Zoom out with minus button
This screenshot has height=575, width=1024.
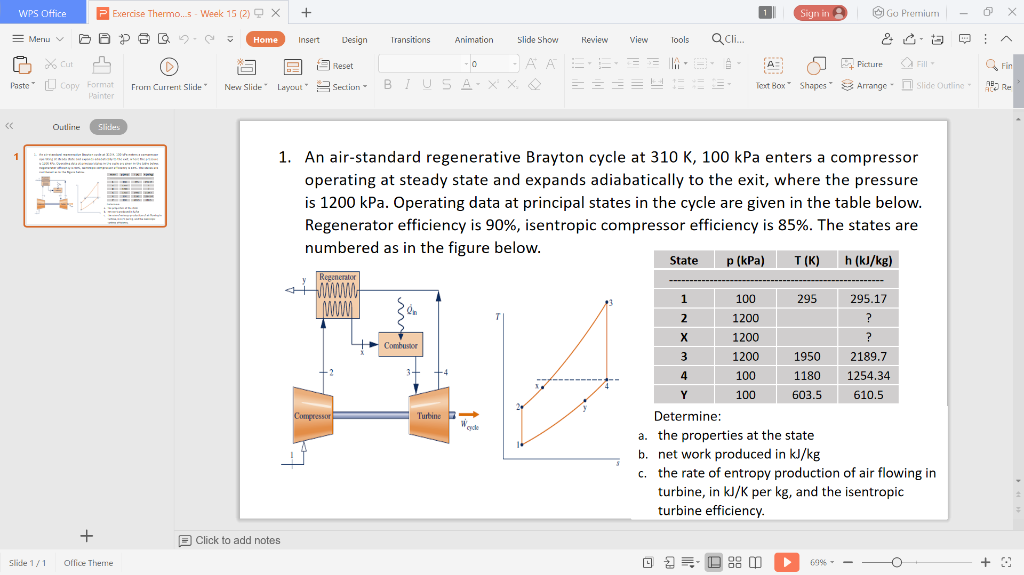(848, 562)
